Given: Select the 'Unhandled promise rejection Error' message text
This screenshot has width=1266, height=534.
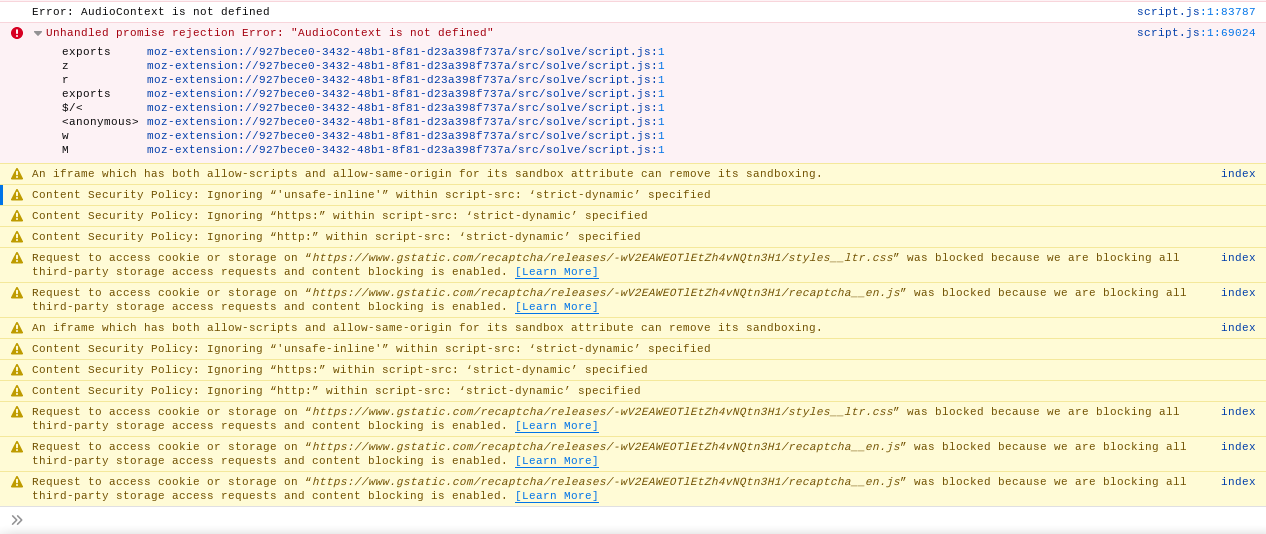Looking at the screenshot, I should tap(270, 33).
